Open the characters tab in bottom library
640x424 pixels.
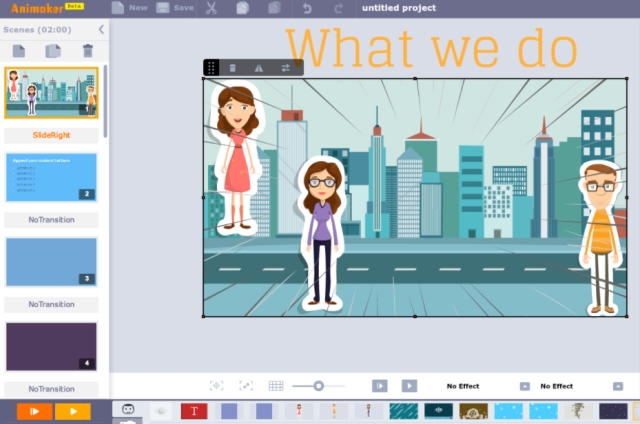[128, 410]
